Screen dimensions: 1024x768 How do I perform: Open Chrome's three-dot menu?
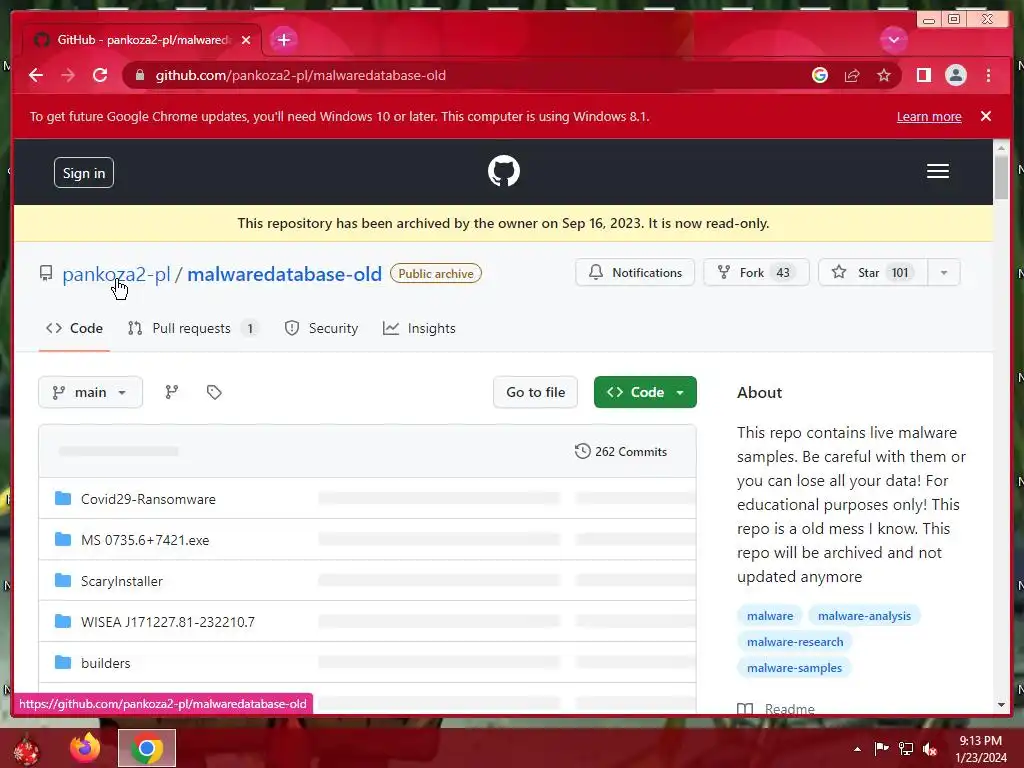pos(988,75)
